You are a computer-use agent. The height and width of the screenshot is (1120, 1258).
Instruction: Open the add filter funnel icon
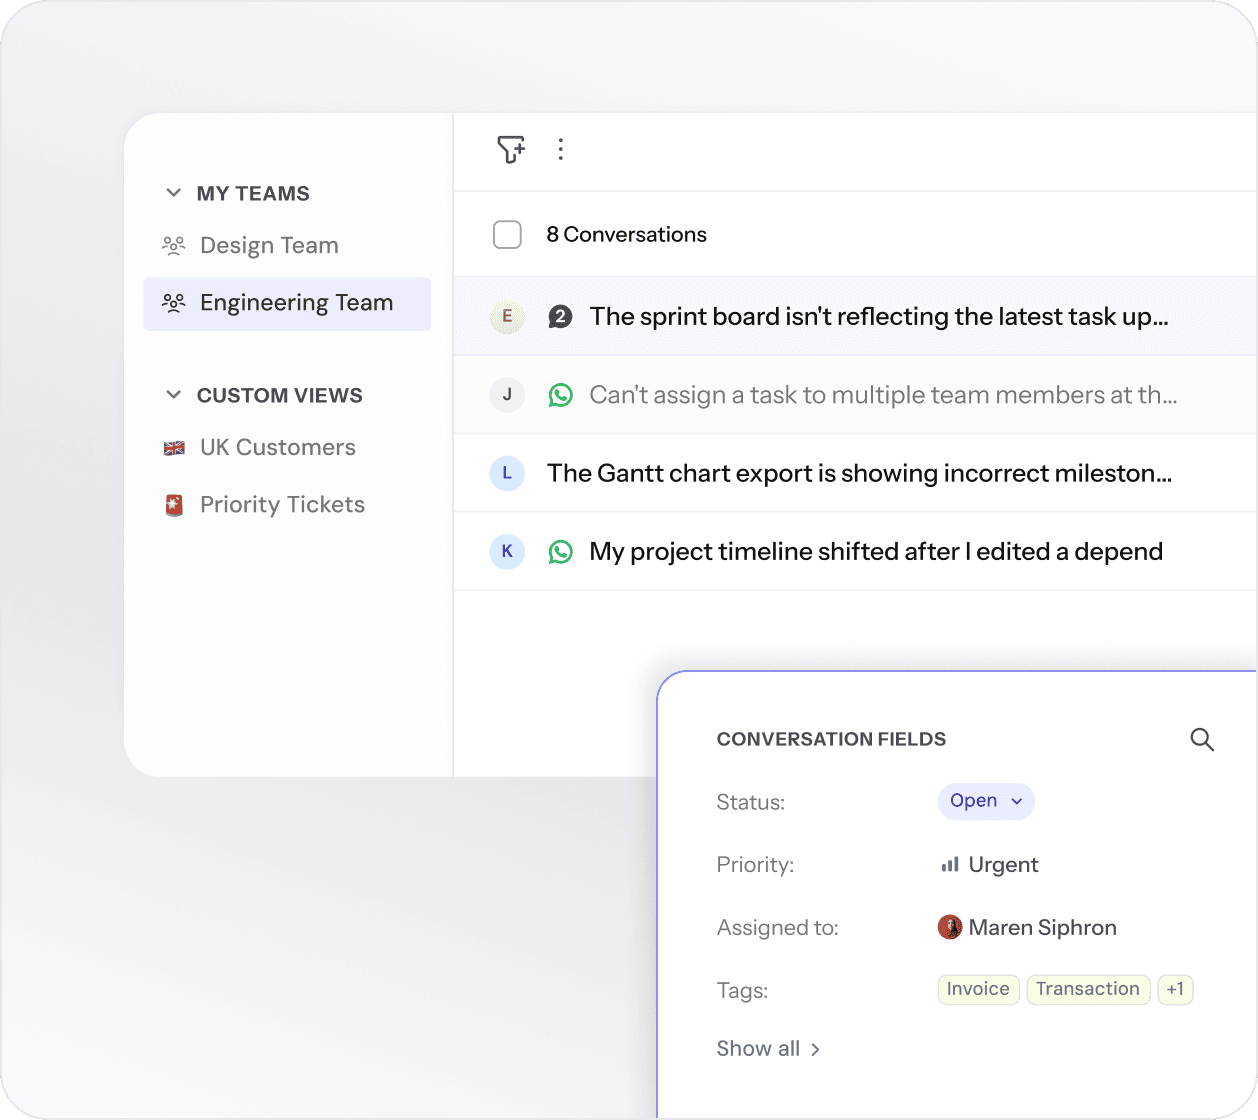[x=511, y=149]
